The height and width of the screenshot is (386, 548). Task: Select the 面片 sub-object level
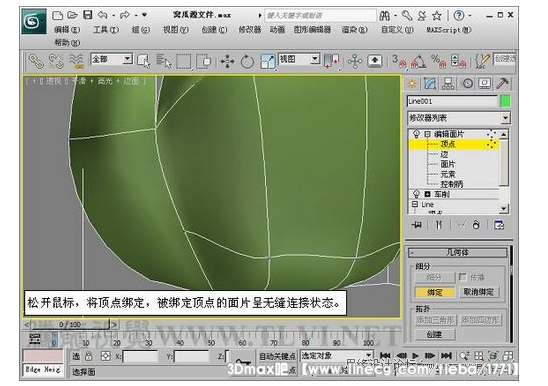pyautogui.click(x=448, y=164)
